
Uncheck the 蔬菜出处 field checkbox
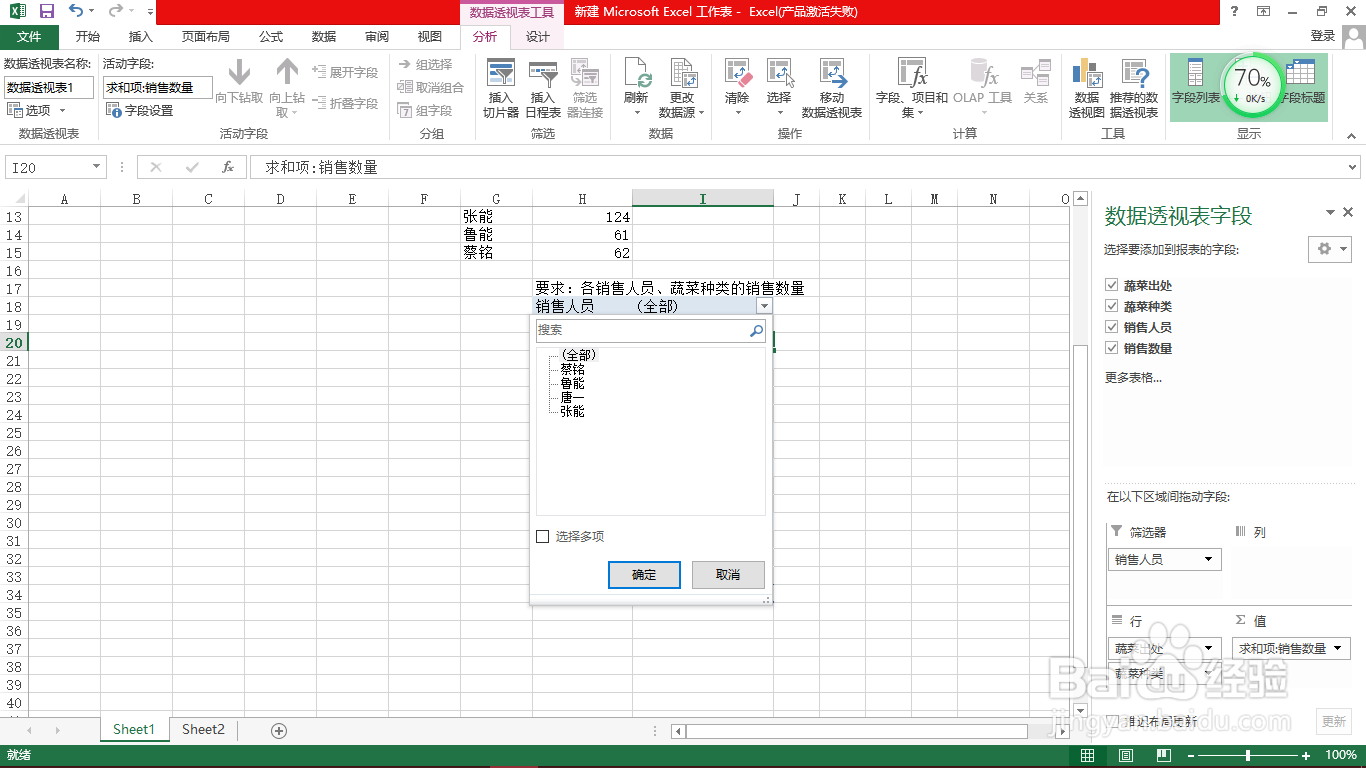coord(1112,284)
